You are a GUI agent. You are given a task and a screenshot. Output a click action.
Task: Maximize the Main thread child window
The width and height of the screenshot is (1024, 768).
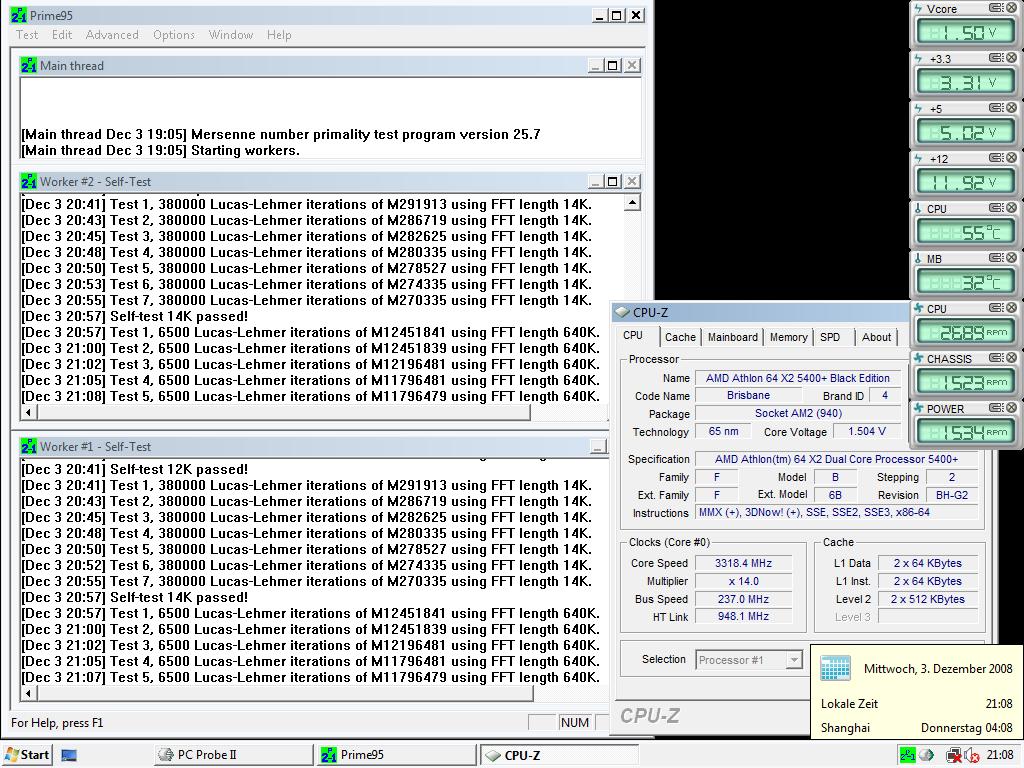tap(613, 65)
